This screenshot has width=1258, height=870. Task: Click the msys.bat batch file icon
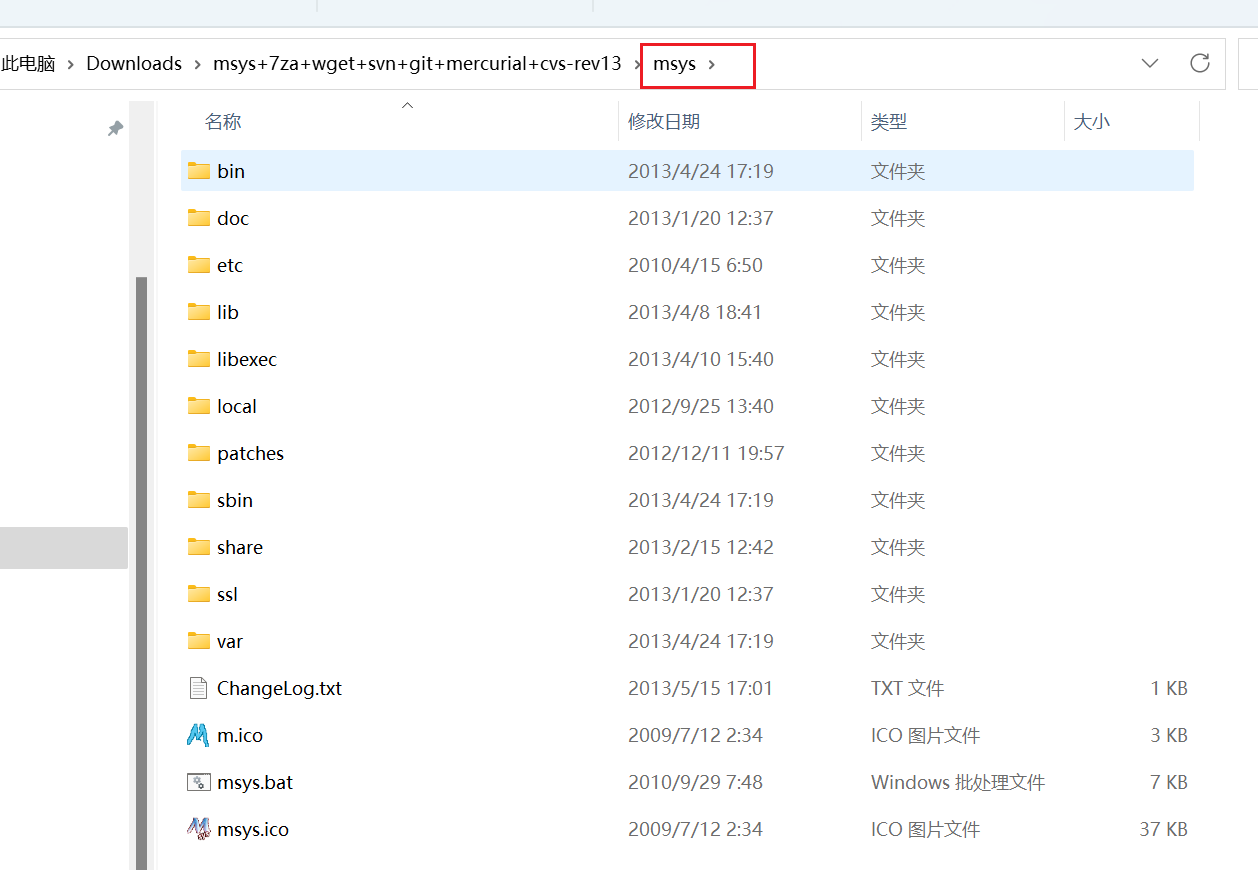click(197, 782)
